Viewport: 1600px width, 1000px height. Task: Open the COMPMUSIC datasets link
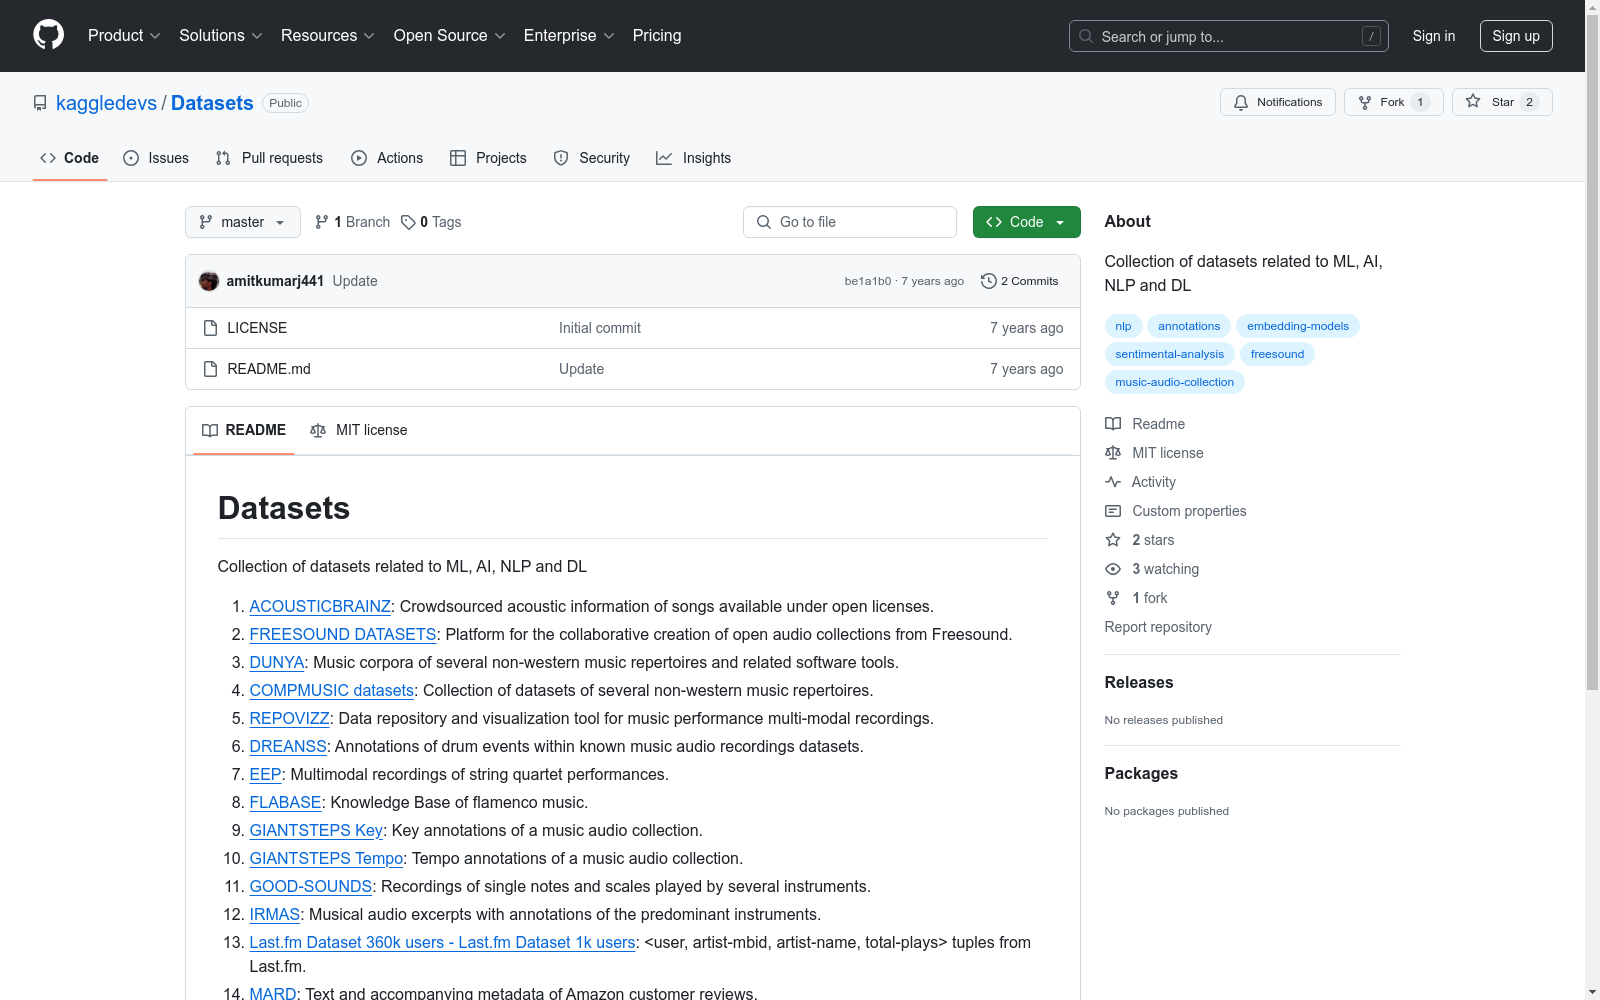pyautogui.click(x=332, y=690)
